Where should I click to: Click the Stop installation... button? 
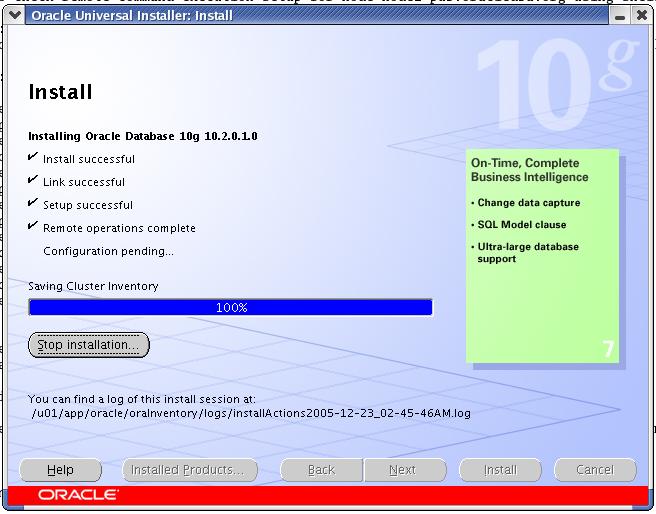click(89, 345)
